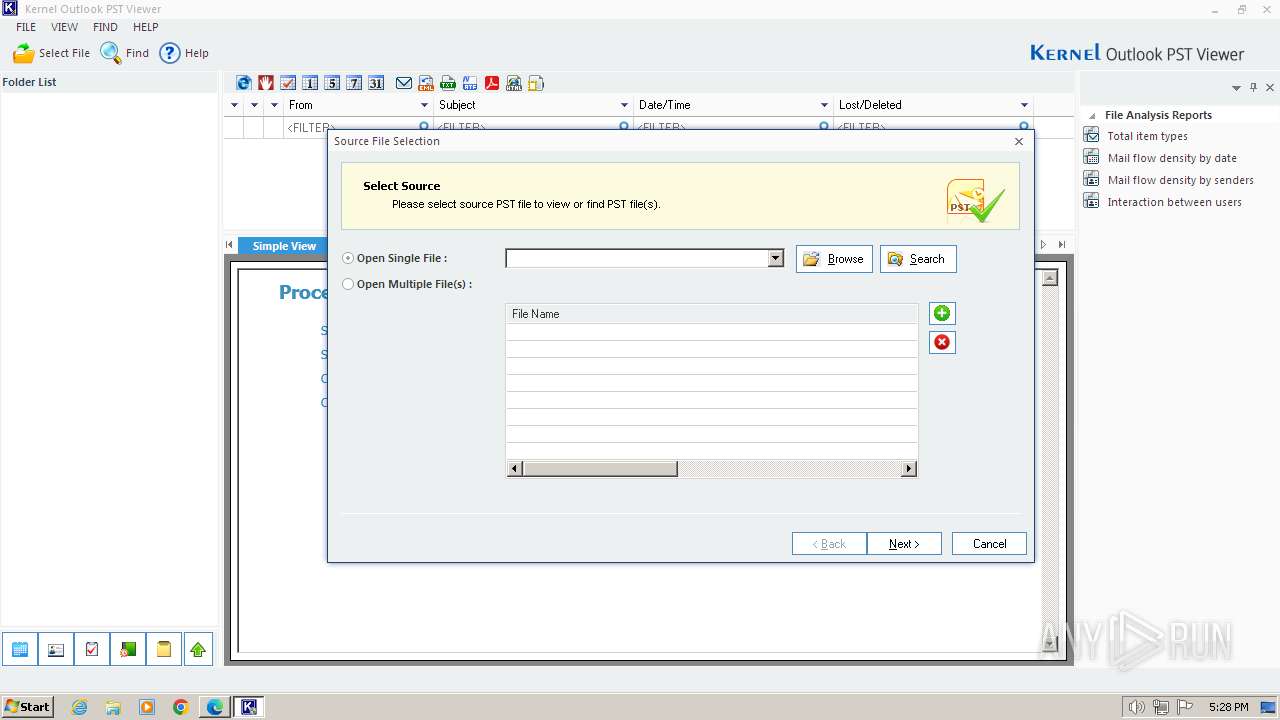
Task: Click the first narrow column dropdown arrow
Action: coord(235,105)
